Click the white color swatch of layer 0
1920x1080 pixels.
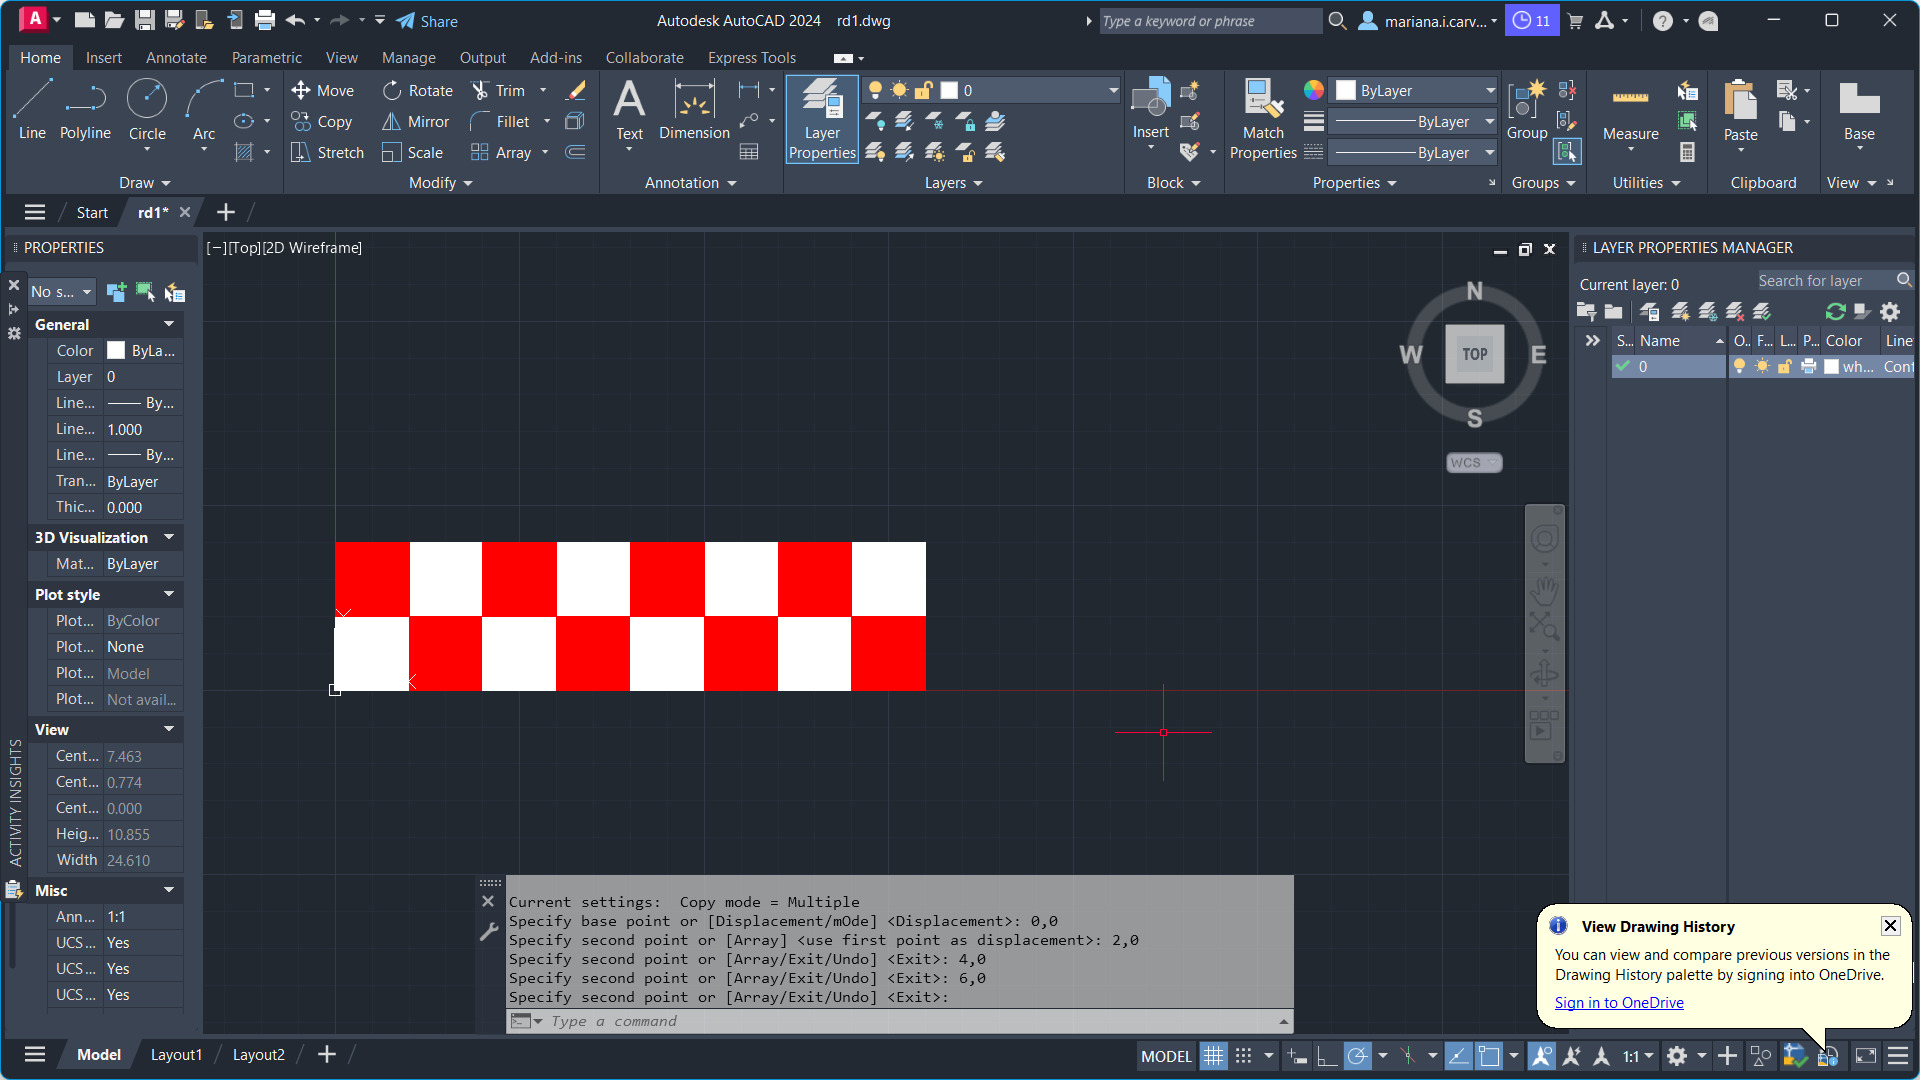coord(1831,367)
